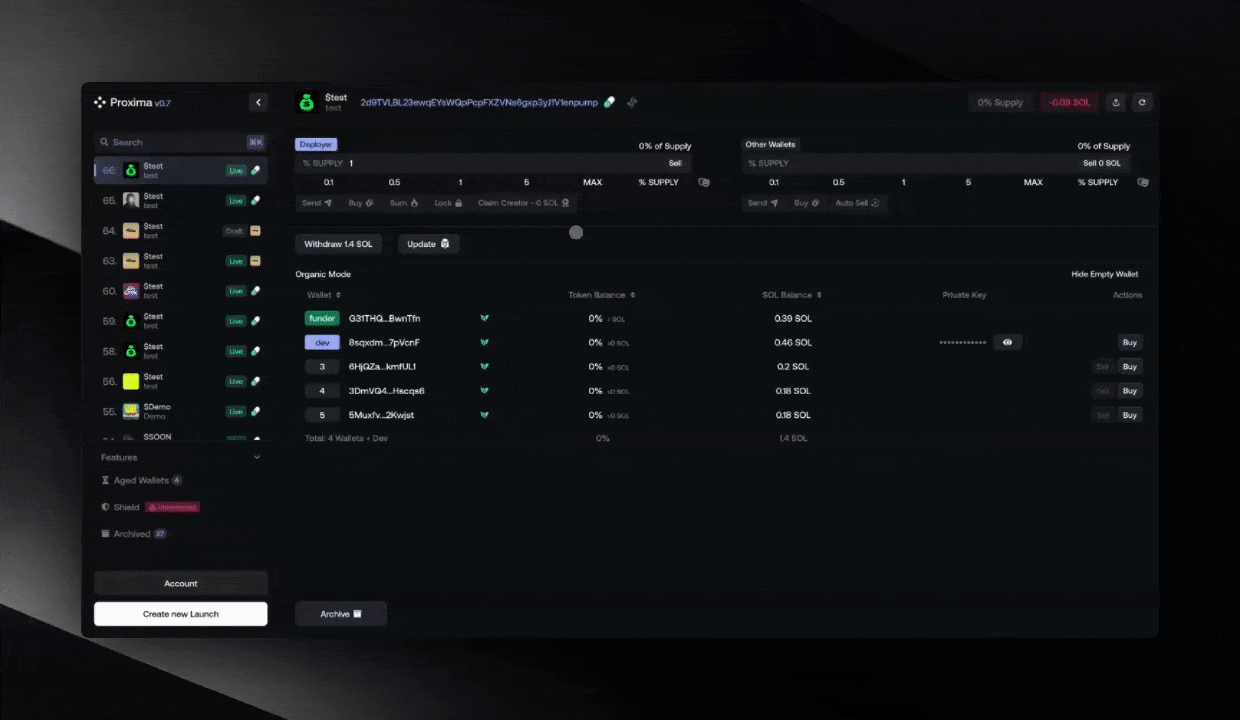Select MAX sell amount for Deployer

point(592,182)
